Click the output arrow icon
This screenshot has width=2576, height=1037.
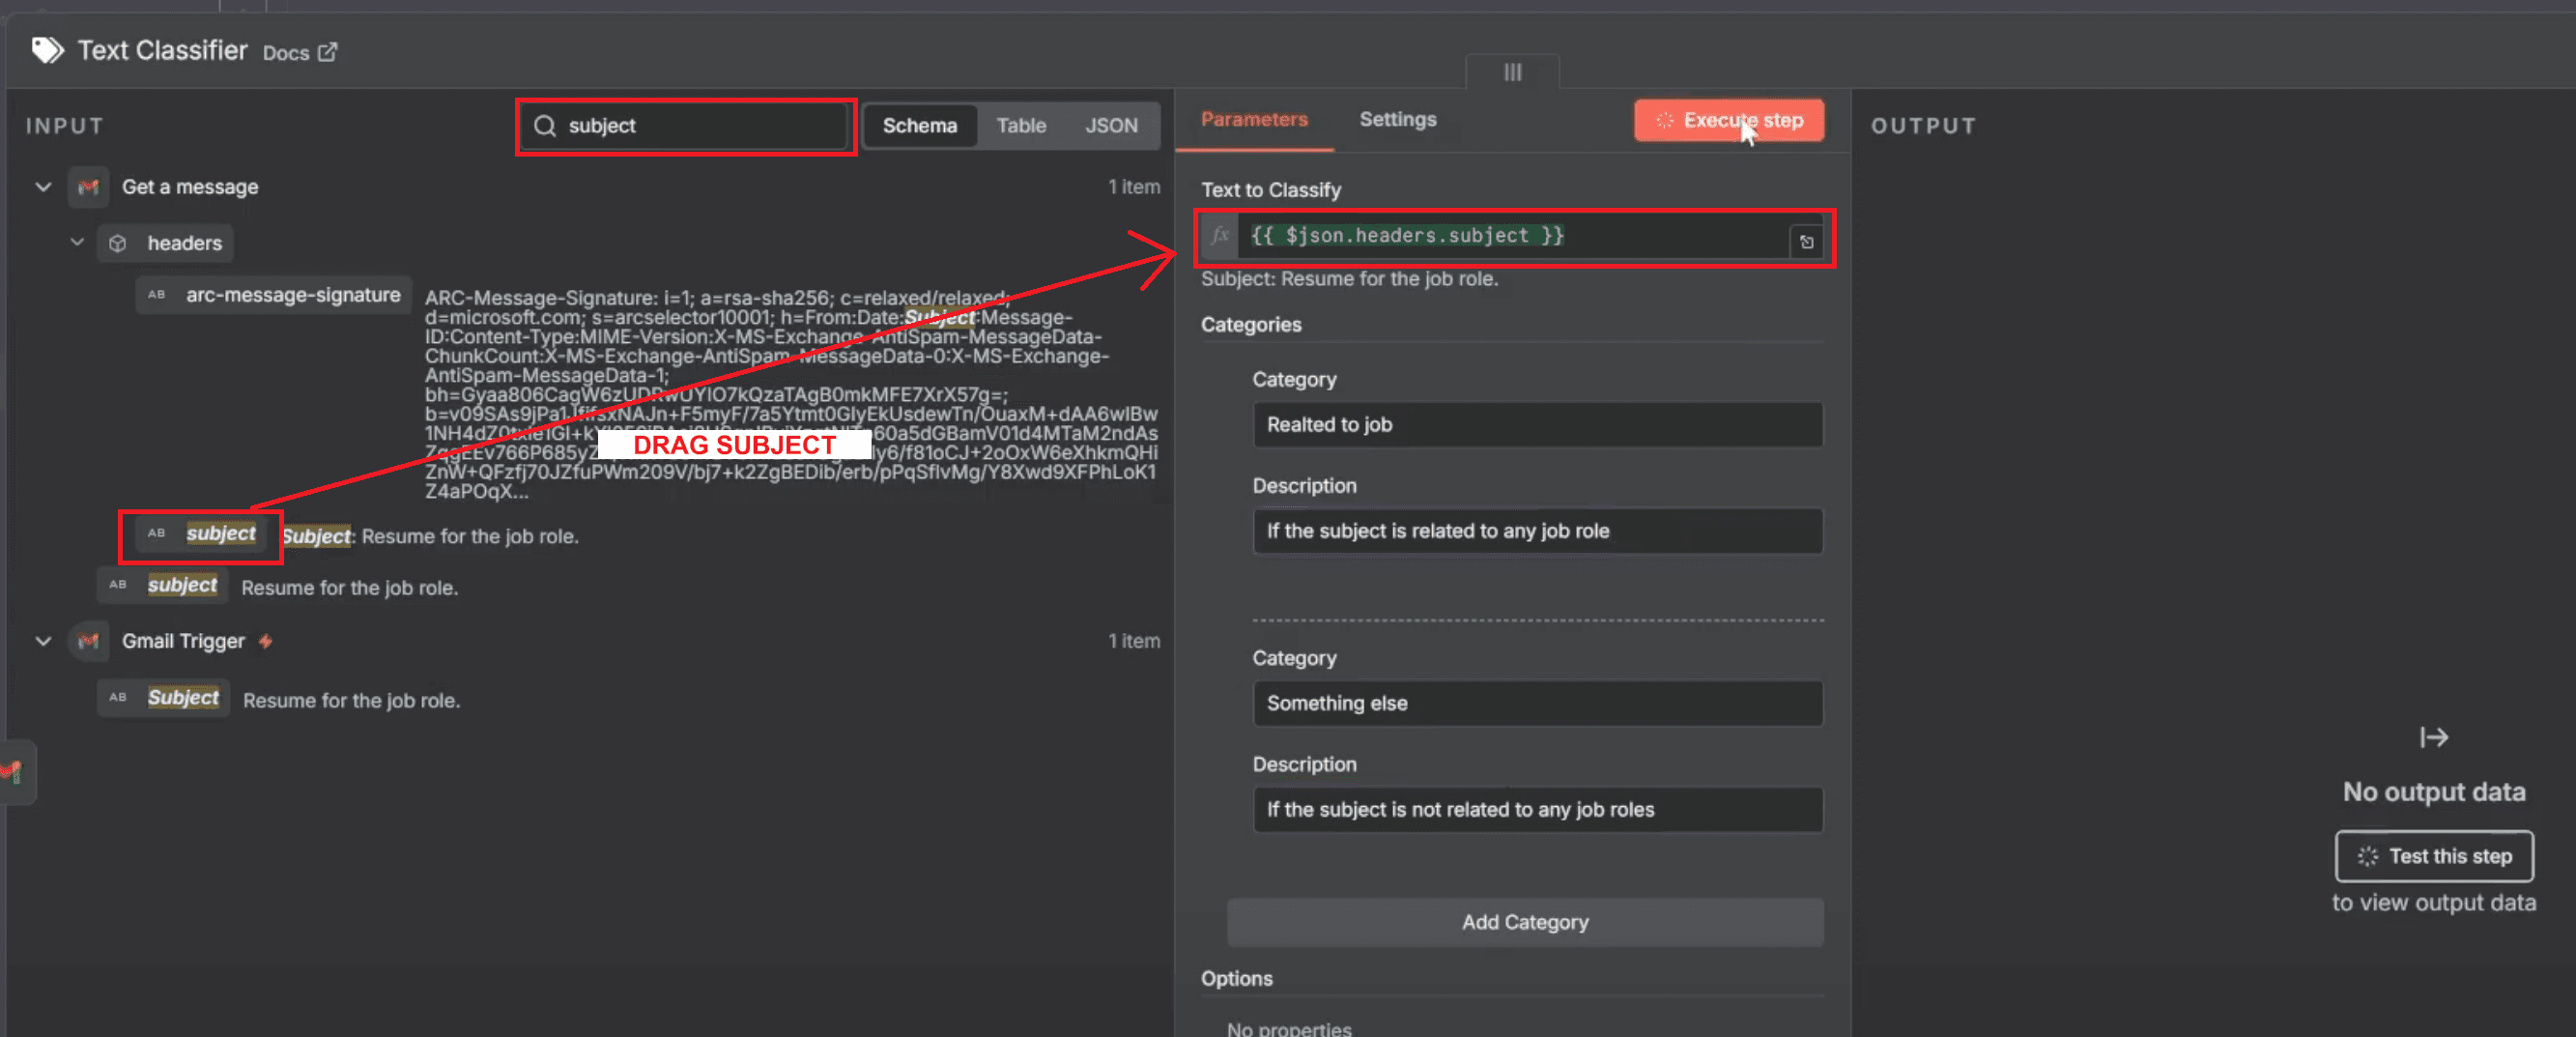[2433, 738]
